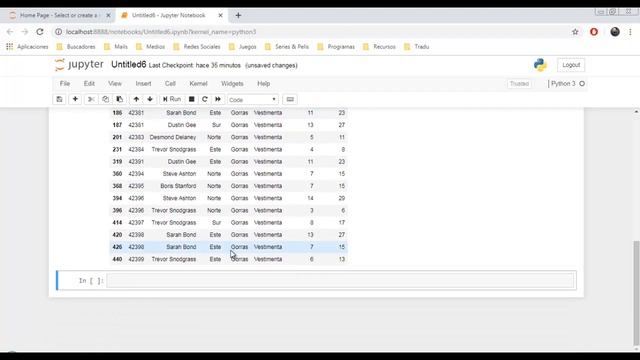Open the Buscadores bookmark folder
The image size is (640, 360).
click(x=76, y=47)
